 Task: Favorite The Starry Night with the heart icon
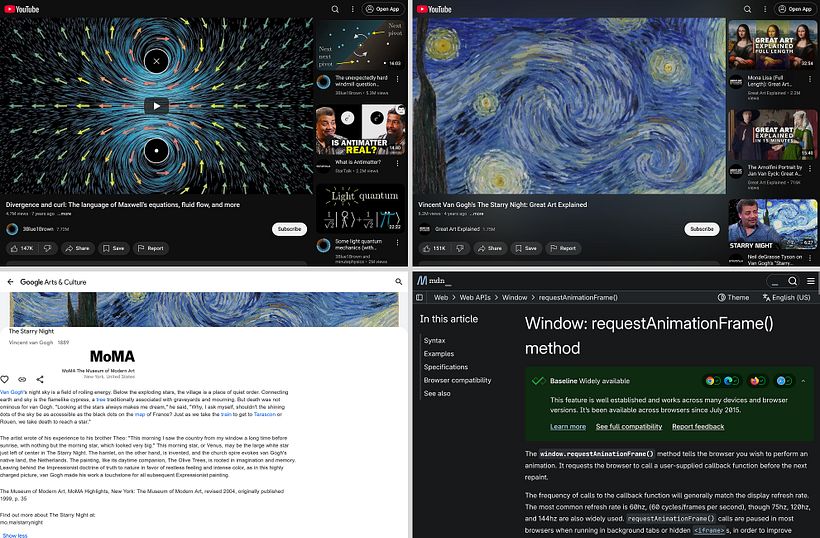point(5,379)
